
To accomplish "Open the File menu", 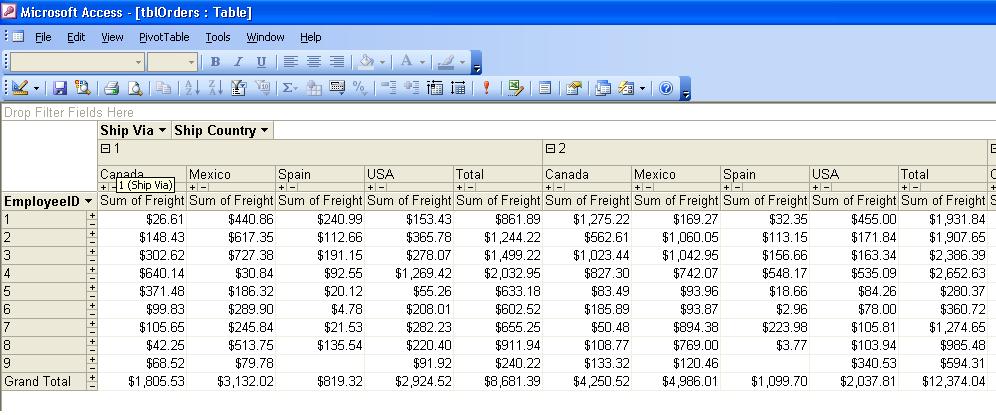I will [x=43, y=37].
